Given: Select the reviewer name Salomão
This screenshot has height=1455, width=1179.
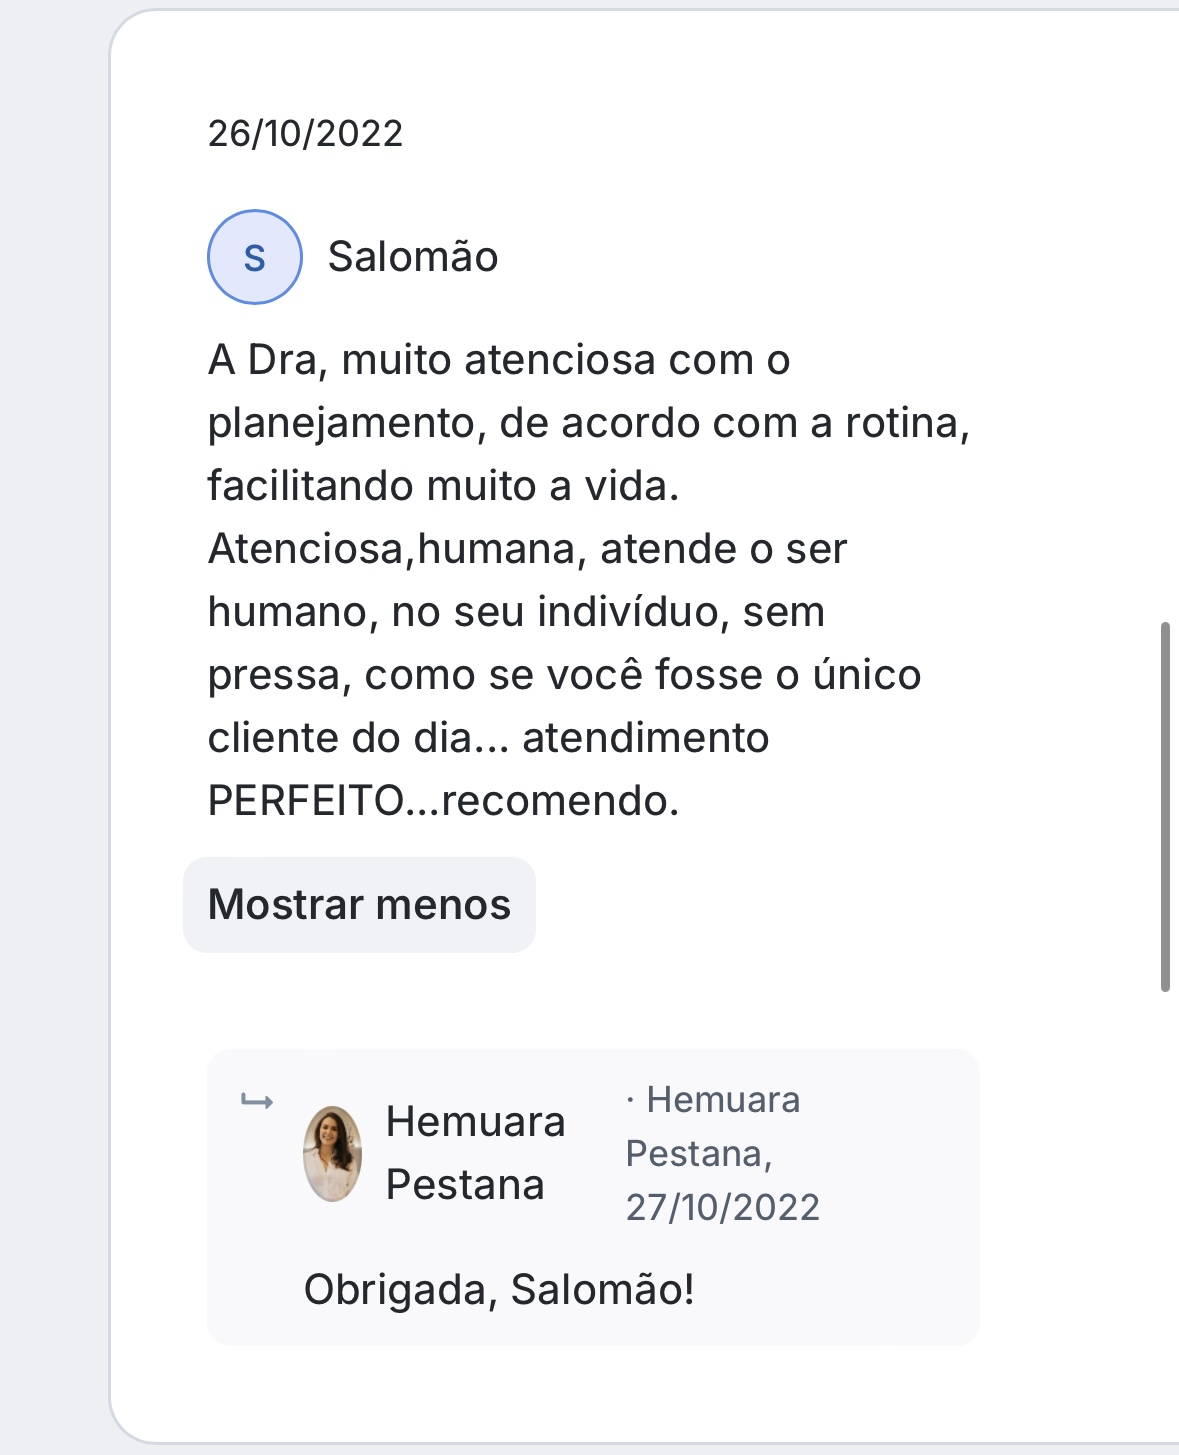Looking at the screenshot, I should [x=413, y=257].
